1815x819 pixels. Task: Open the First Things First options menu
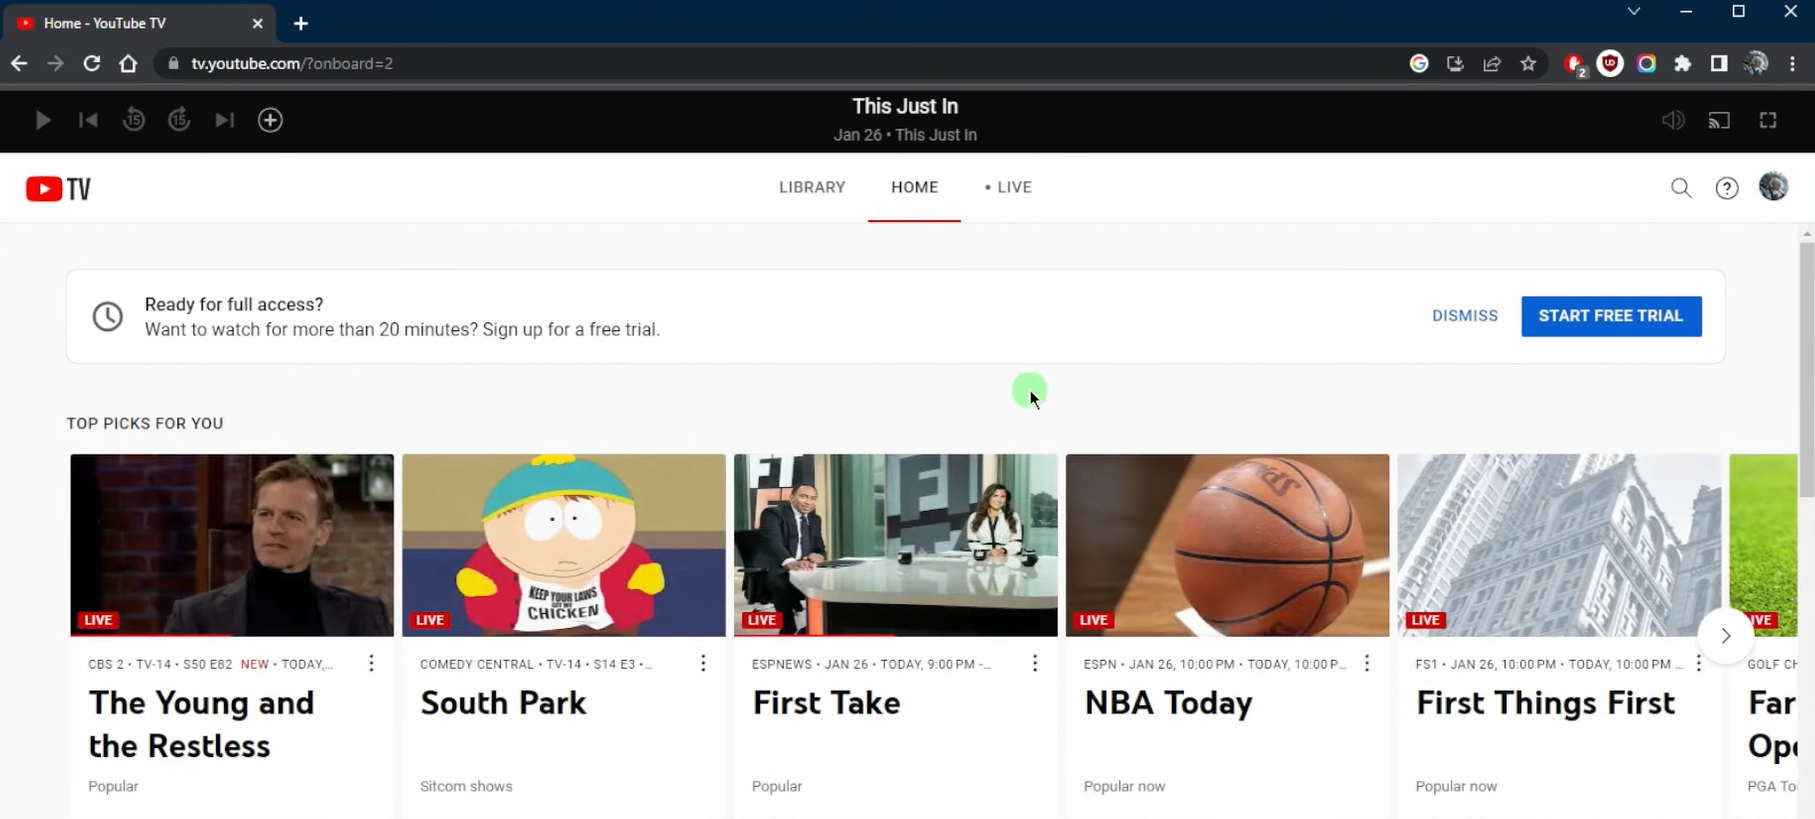(x=1698, y=663)
